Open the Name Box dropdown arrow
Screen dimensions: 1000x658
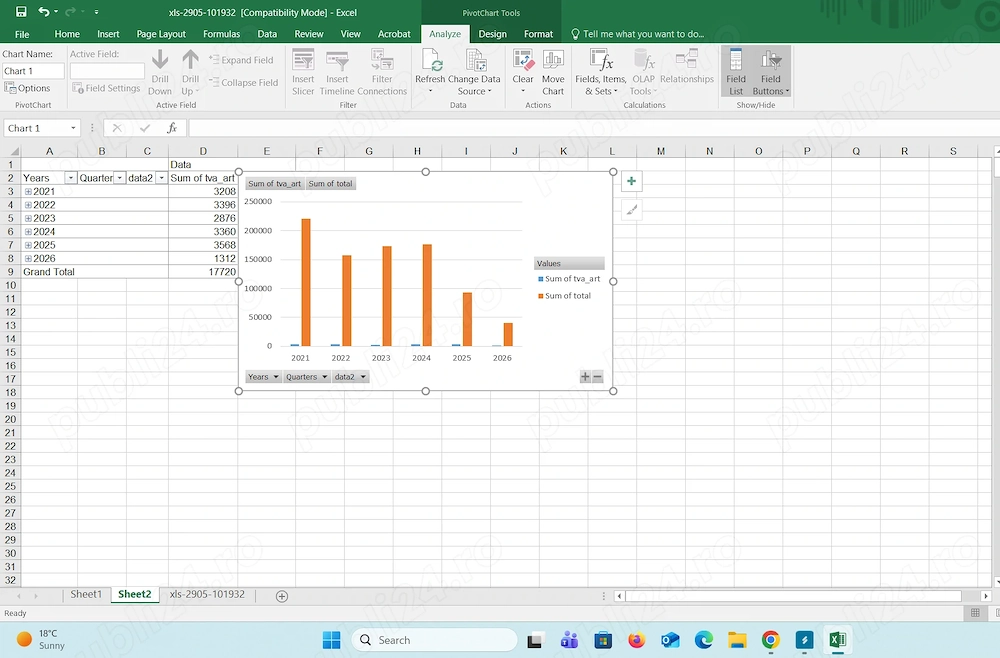73,128
